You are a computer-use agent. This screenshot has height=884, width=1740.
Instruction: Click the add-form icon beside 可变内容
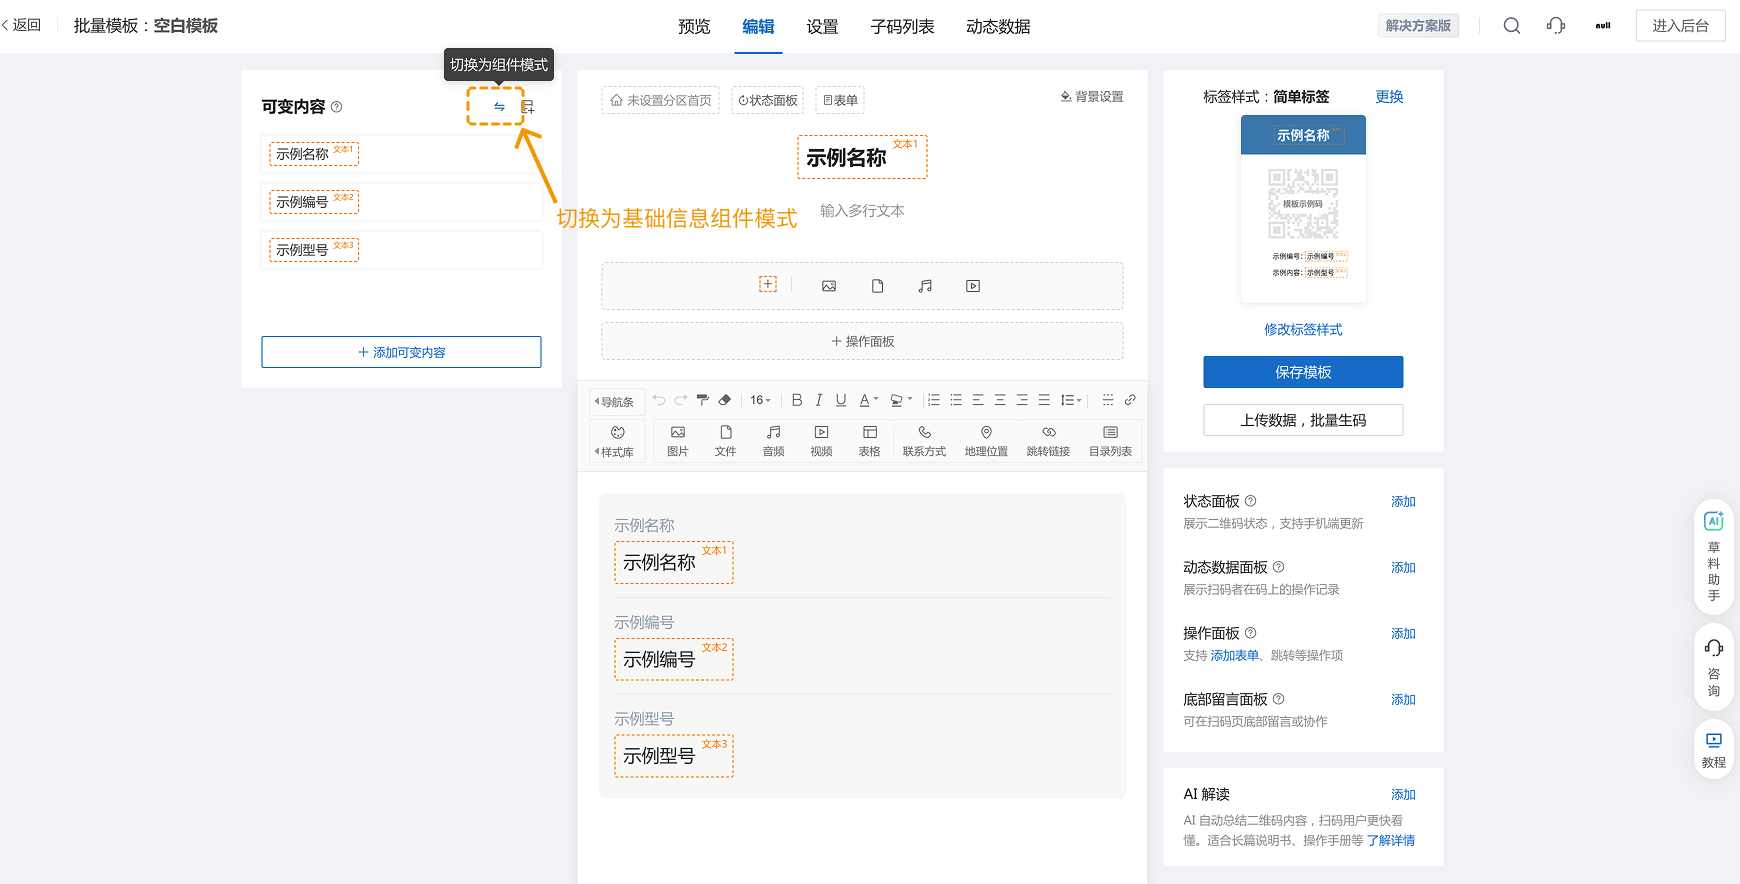click(528, 107)
